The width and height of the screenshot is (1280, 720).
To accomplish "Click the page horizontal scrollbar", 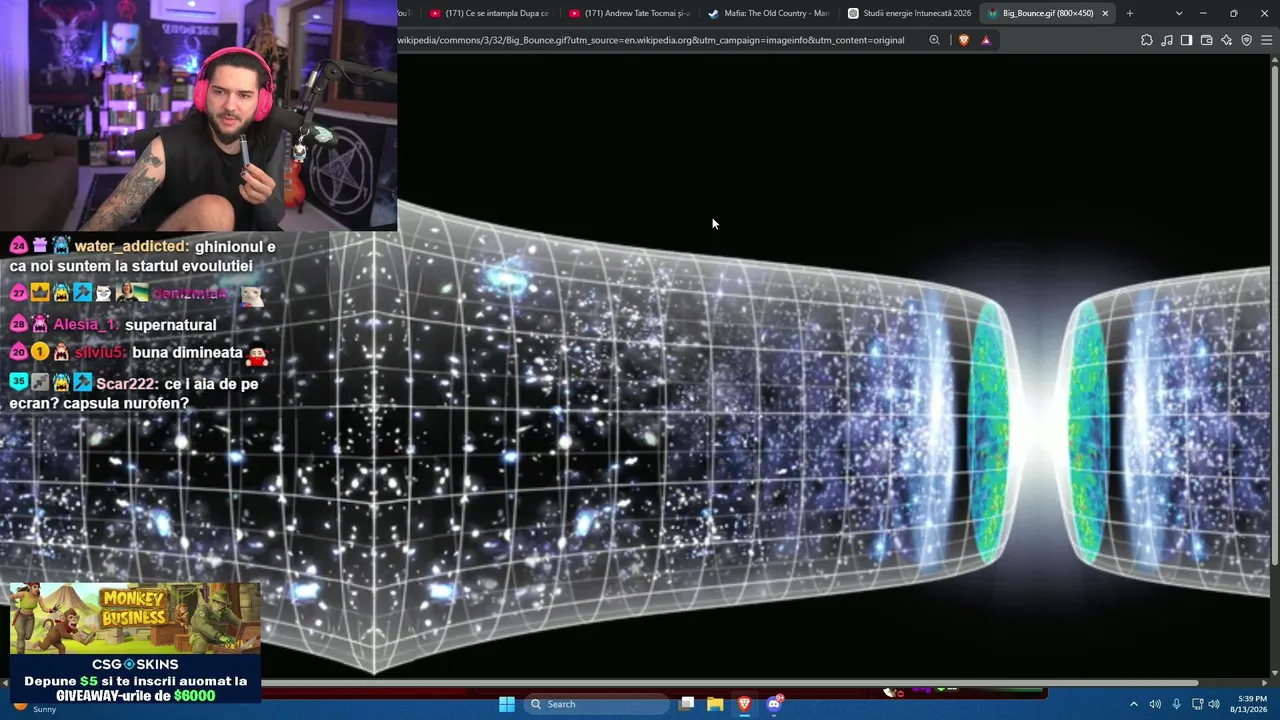I will pos(730,683).
